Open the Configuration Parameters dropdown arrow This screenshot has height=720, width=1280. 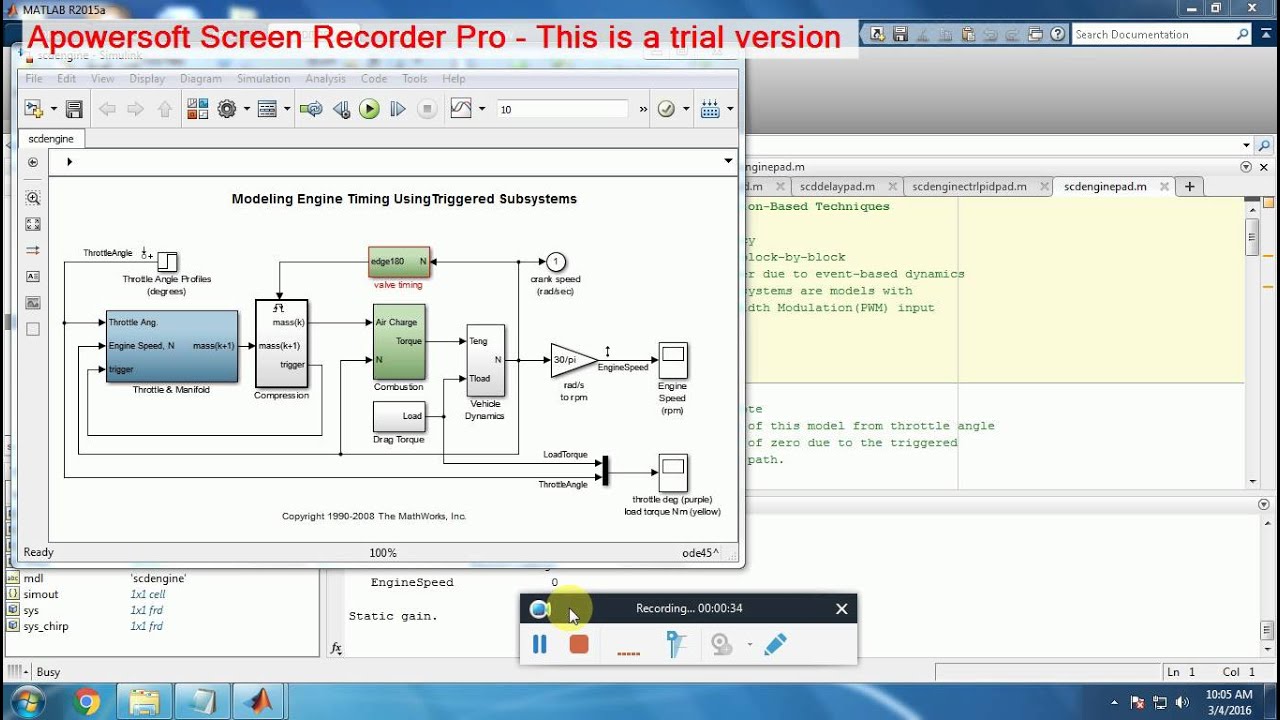point(246,109)
